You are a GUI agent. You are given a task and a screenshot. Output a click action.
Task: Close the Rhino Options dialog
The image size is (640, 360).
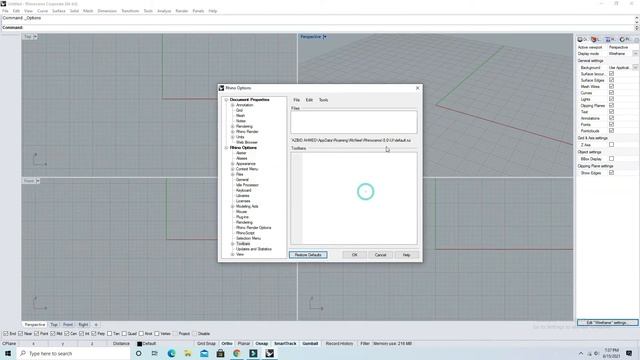(x=418, y=88)
